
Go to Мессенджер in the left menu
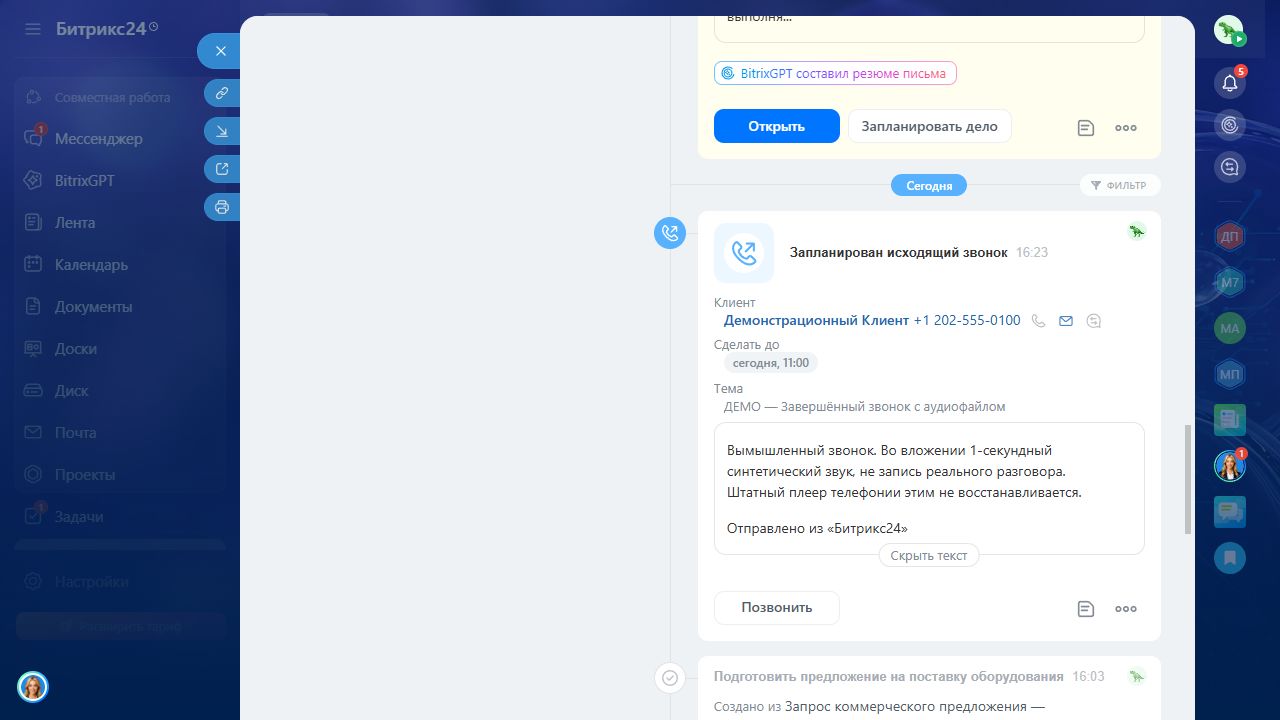tap(98, 139)
